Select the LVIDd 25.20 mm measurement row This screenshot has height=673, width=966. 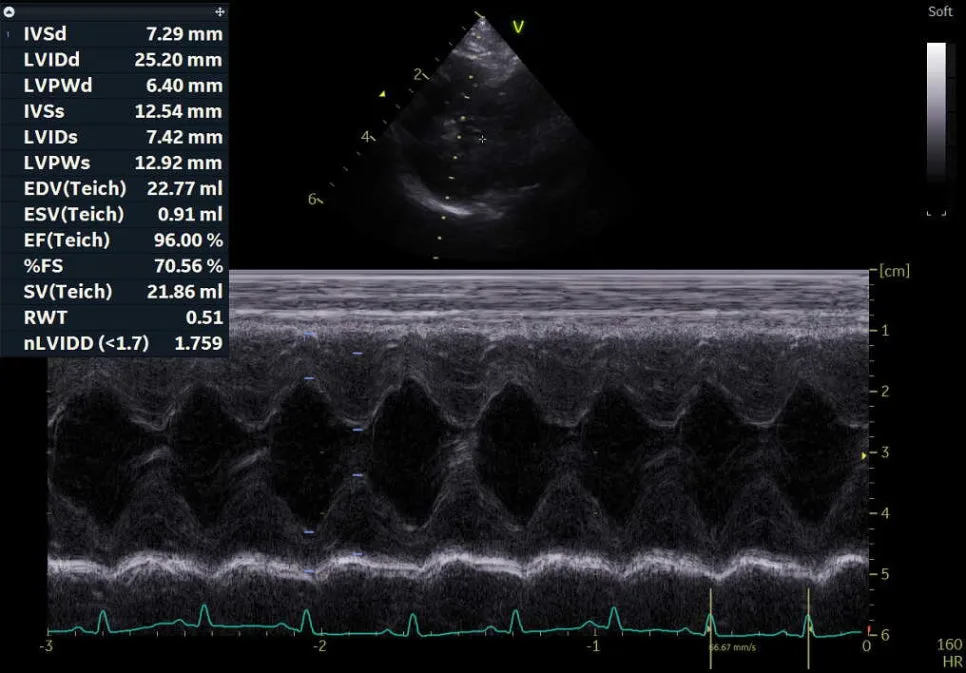point(115,60)
